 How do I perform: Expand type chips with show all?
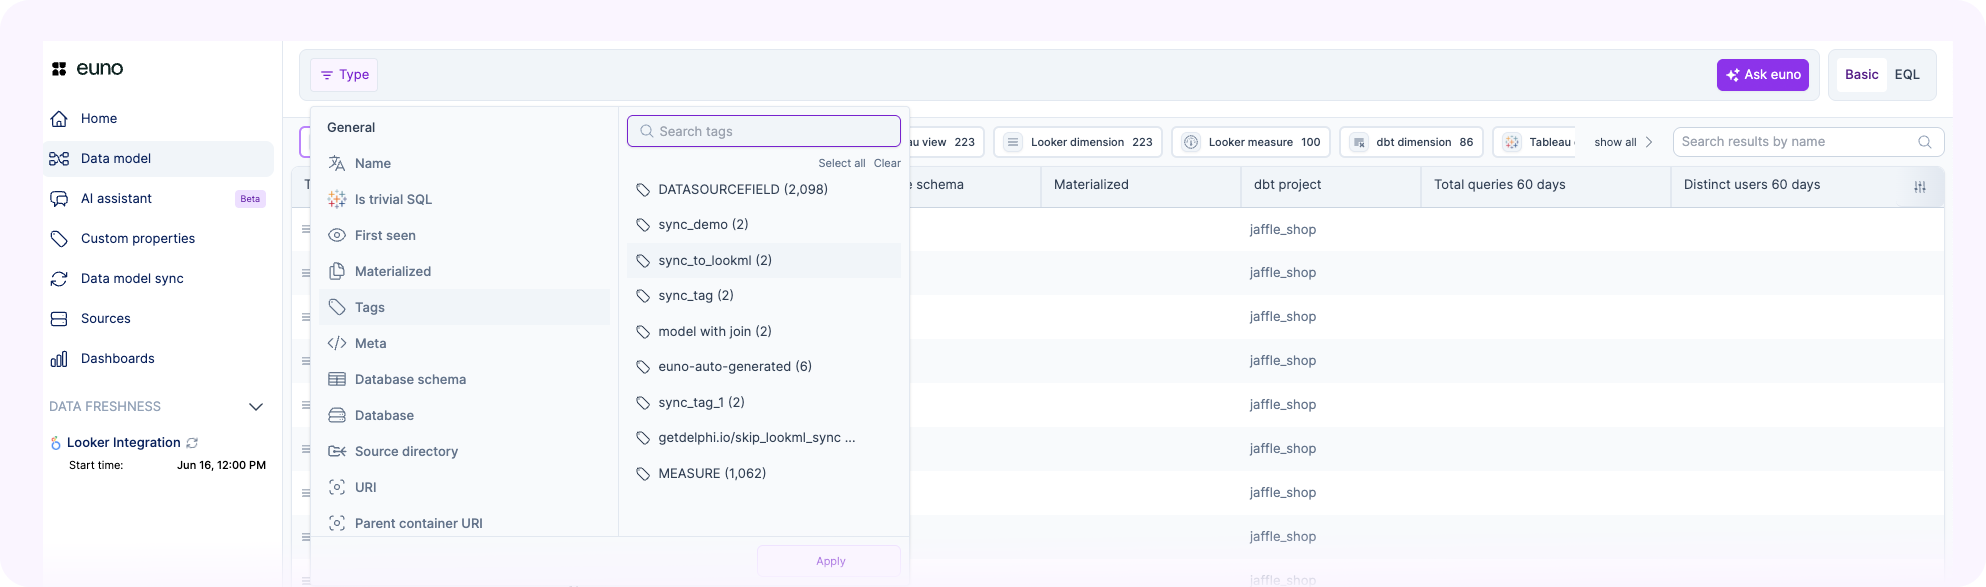point(1623,142)
